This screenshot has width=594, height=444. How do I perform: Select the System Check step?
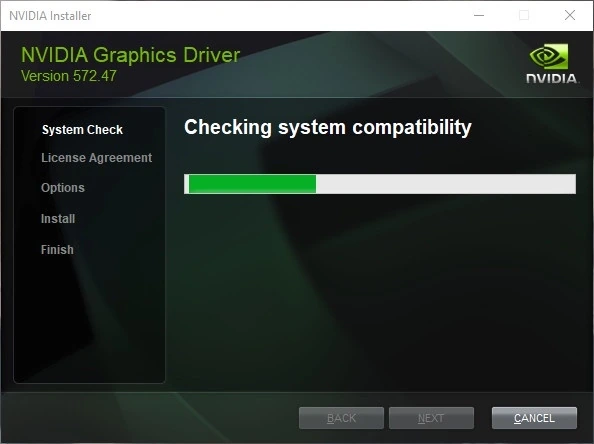point(82,130)
